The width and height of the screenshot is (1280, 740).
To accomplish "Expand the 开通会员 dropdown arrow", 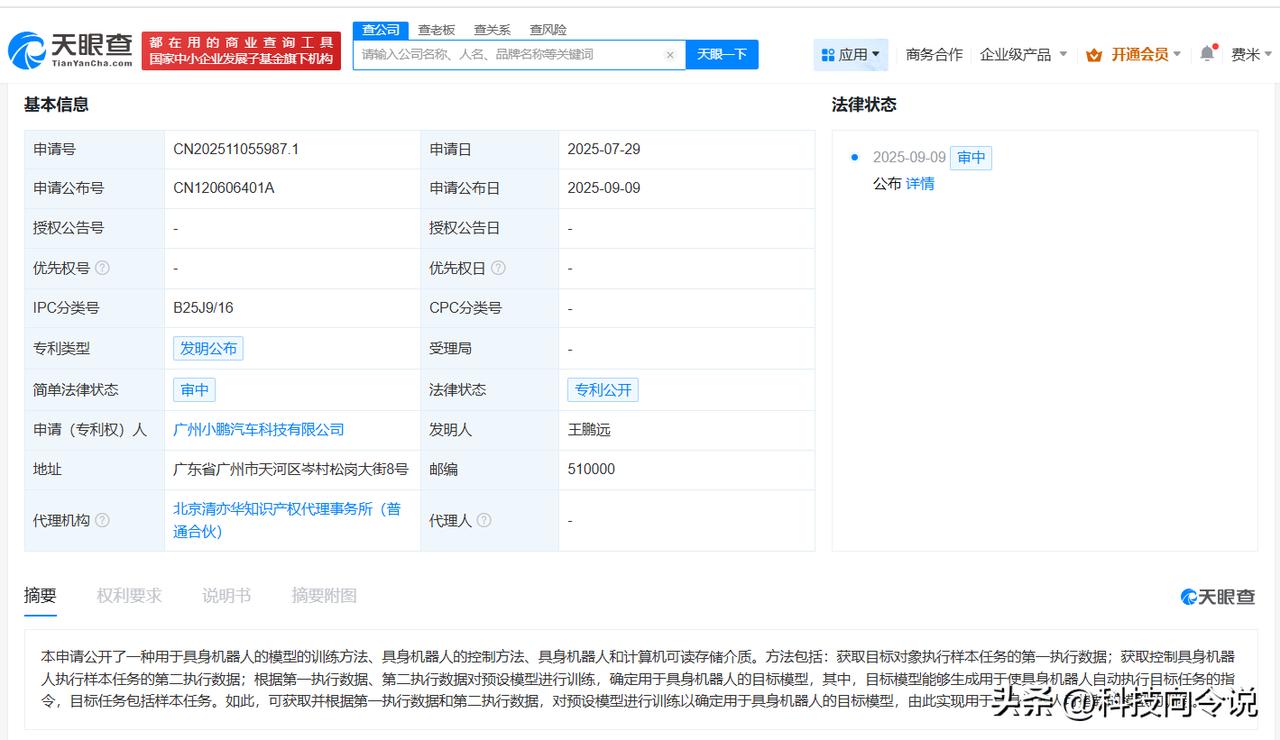I will coord(1177,54).
